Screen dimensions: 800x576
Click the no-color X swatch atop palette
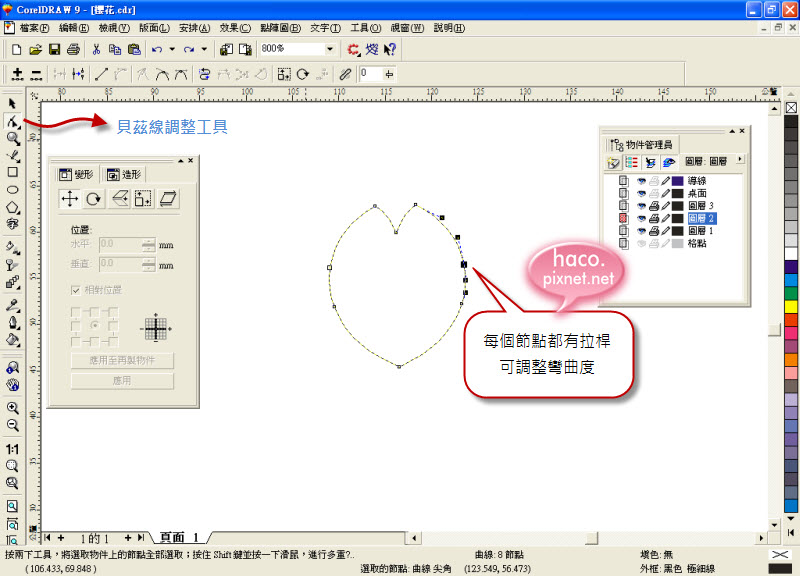(x=791, y=108)
